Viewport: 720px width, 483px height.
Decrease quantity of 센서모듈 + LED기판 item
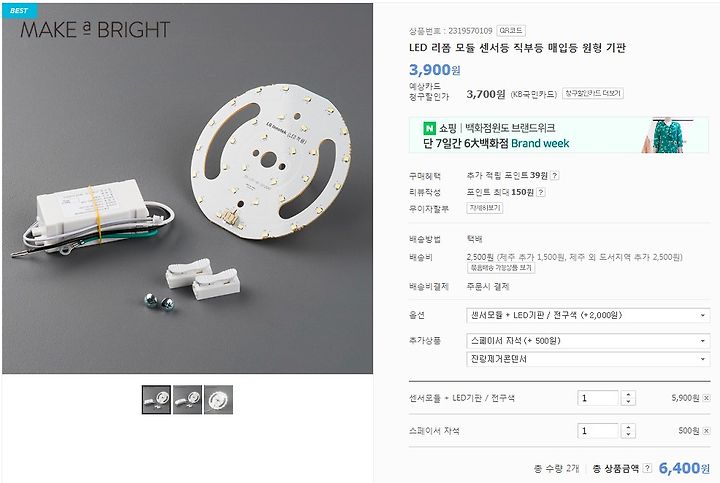point(628,402)
